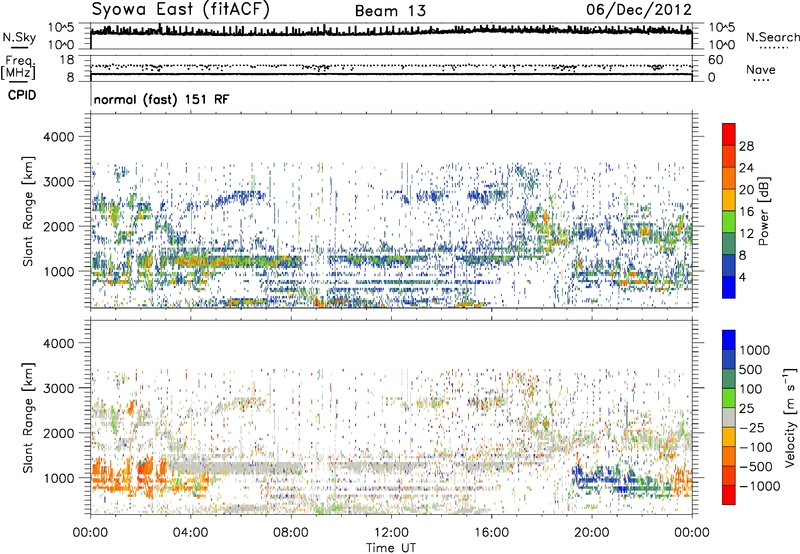Click the "Velocity [m s-1]" colorbar title
The height and width of the screenshot is (554, 800).
click(790, 417)
